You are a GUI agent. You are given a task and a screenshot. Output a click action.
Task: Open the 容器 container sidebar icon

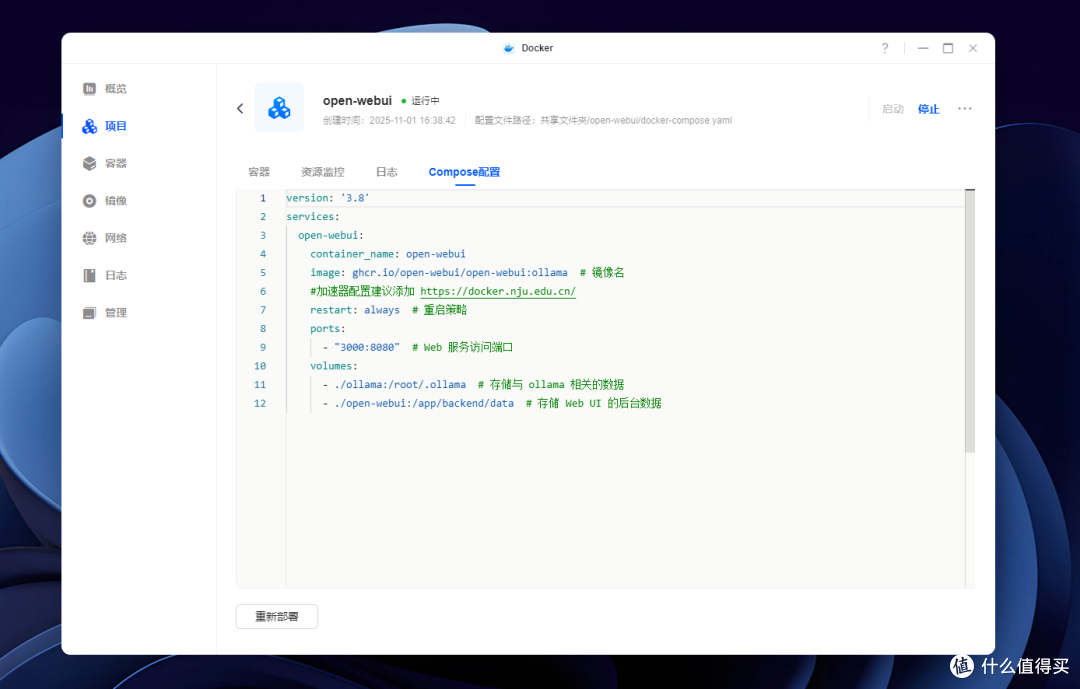(x=90, y=163)
